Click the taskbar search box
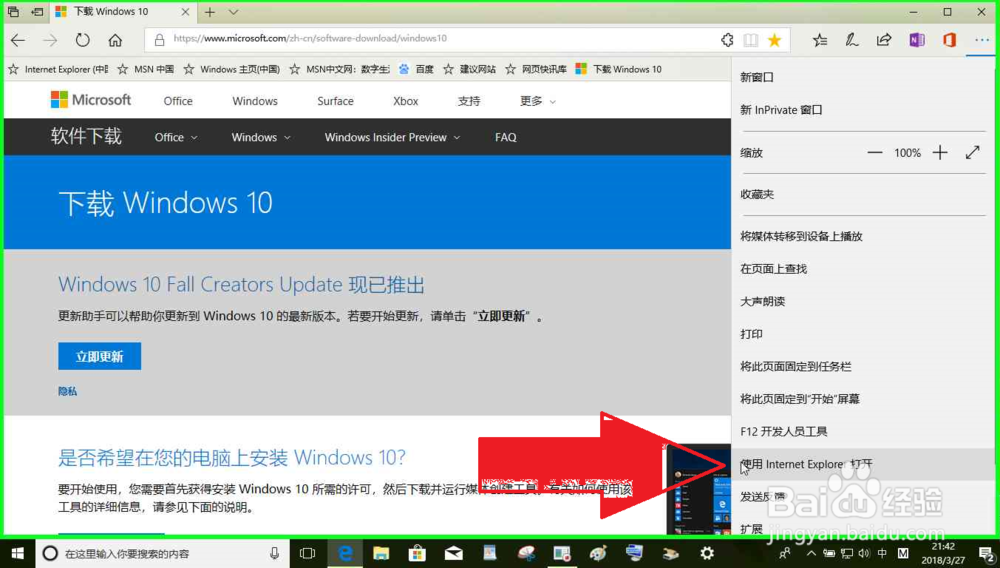Screen dimensions: 1000x568 tap(162, 553)
